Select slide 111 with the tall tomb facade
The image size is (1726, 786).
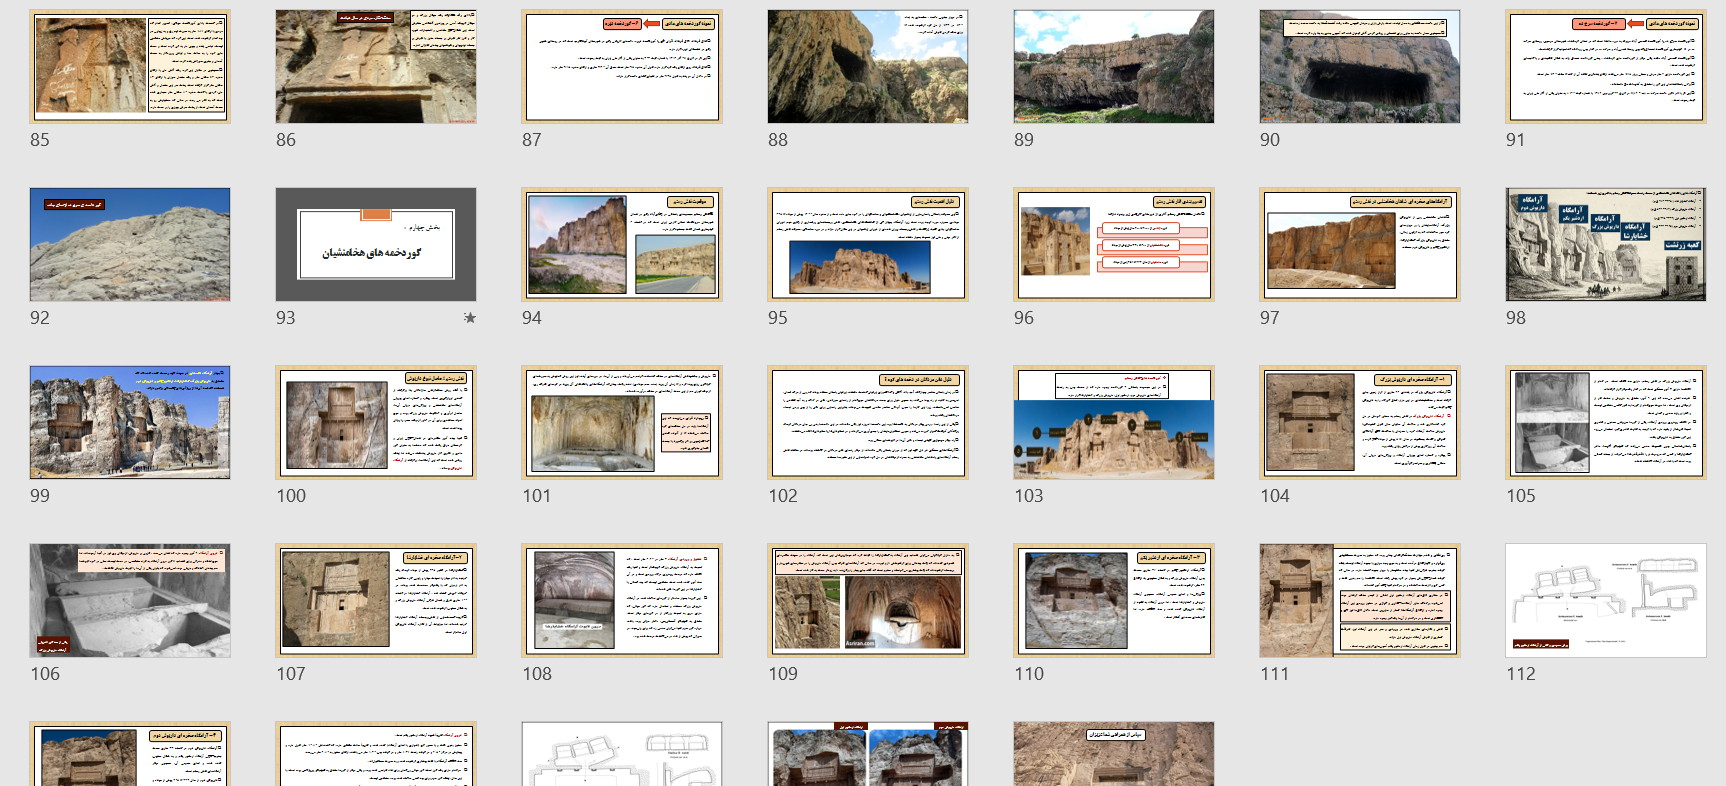[x=1360, y=601]
